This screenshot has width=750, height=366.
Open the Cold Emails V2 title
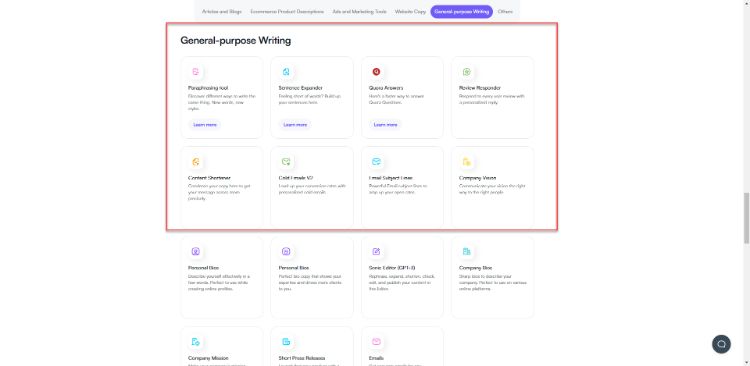coord(296,178)
